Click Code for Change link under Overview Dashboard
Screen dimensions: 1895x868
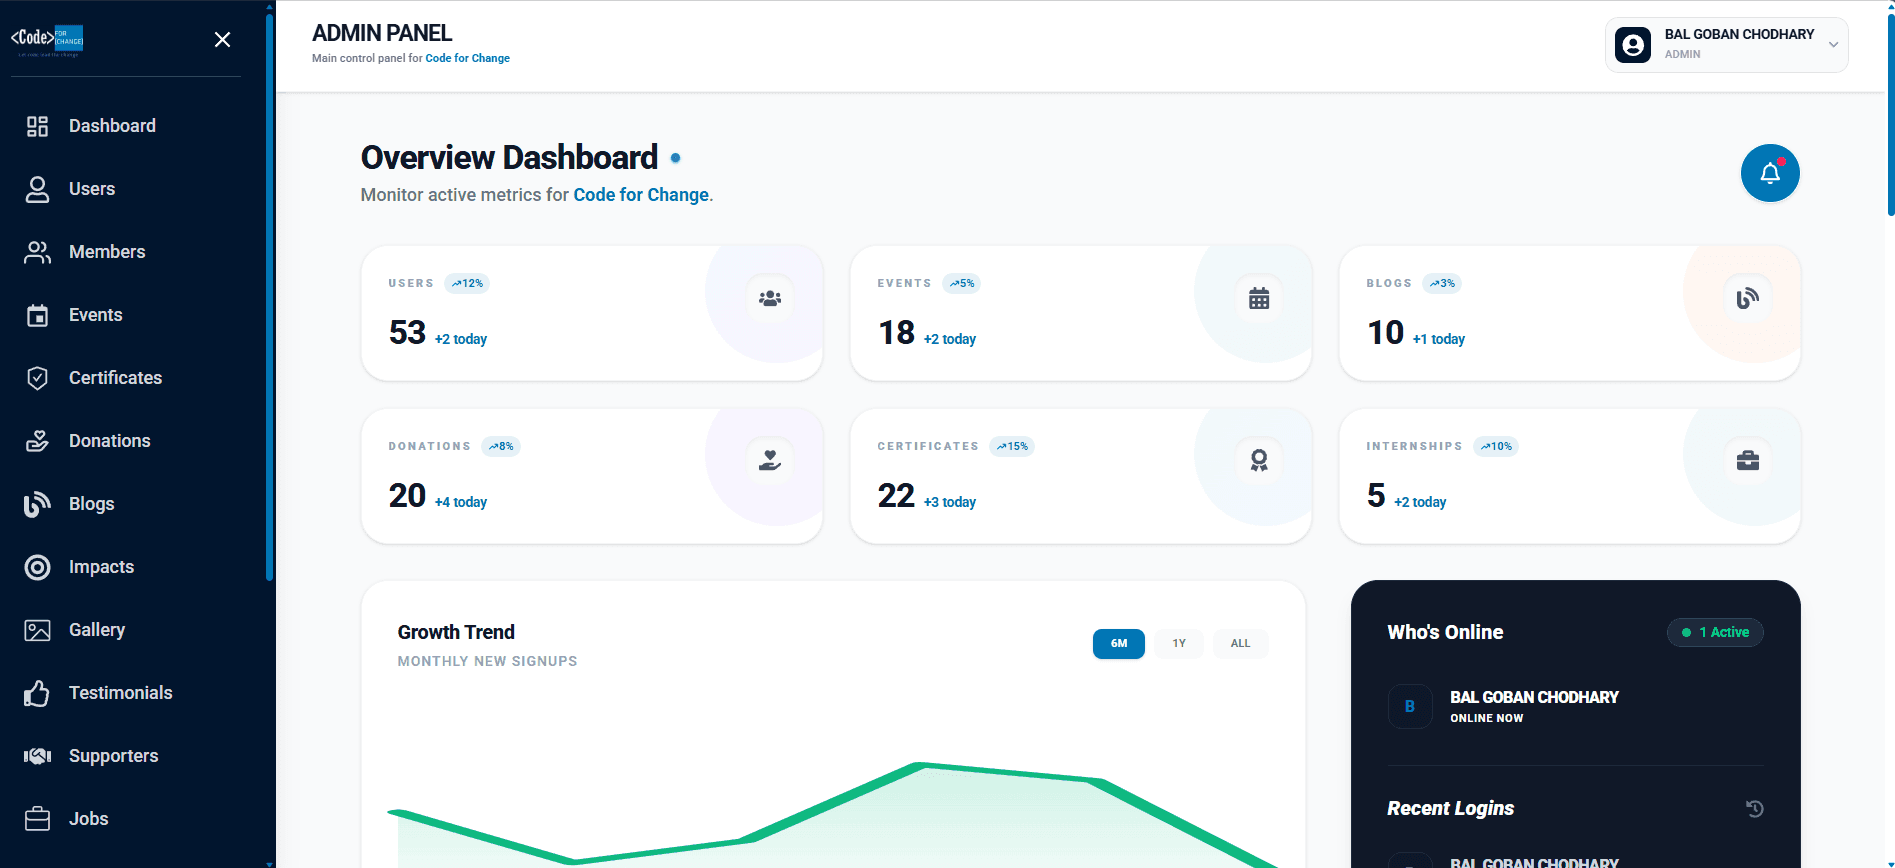coord(641,195)
